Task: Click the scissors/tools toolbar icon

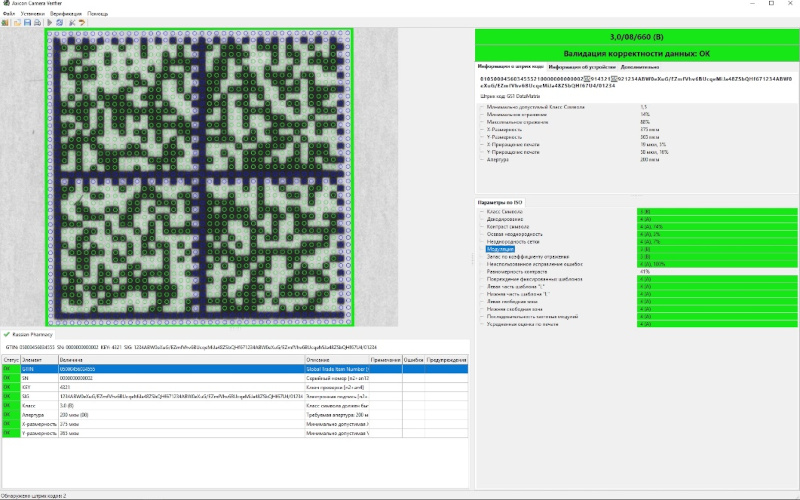Action: click(72, 22)
